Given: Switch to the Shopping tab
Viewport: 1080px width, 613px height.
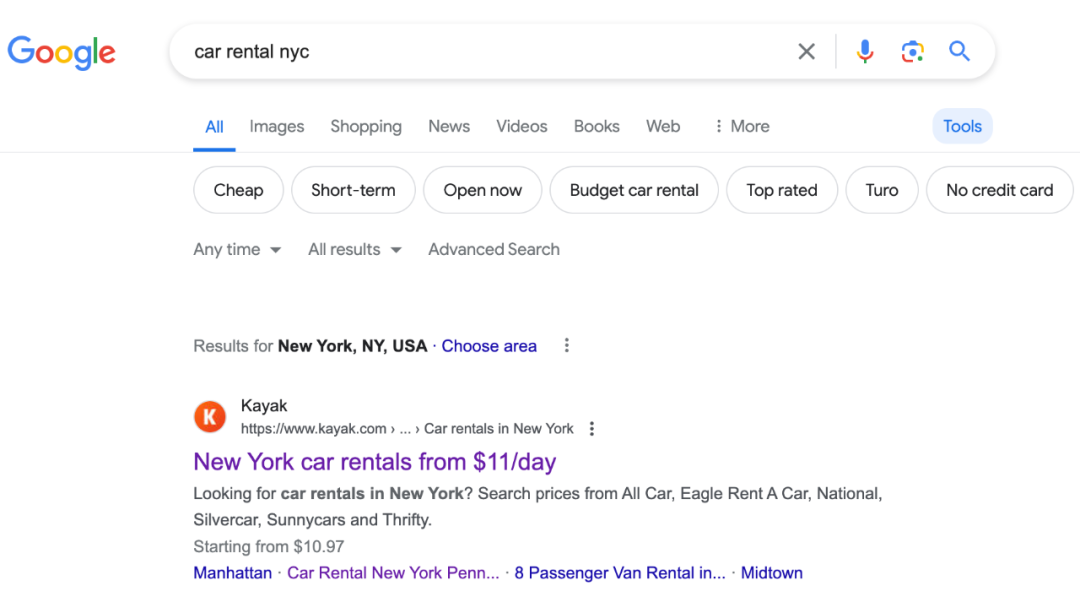Looking at the screenshot, I should (x=366, y=127).
